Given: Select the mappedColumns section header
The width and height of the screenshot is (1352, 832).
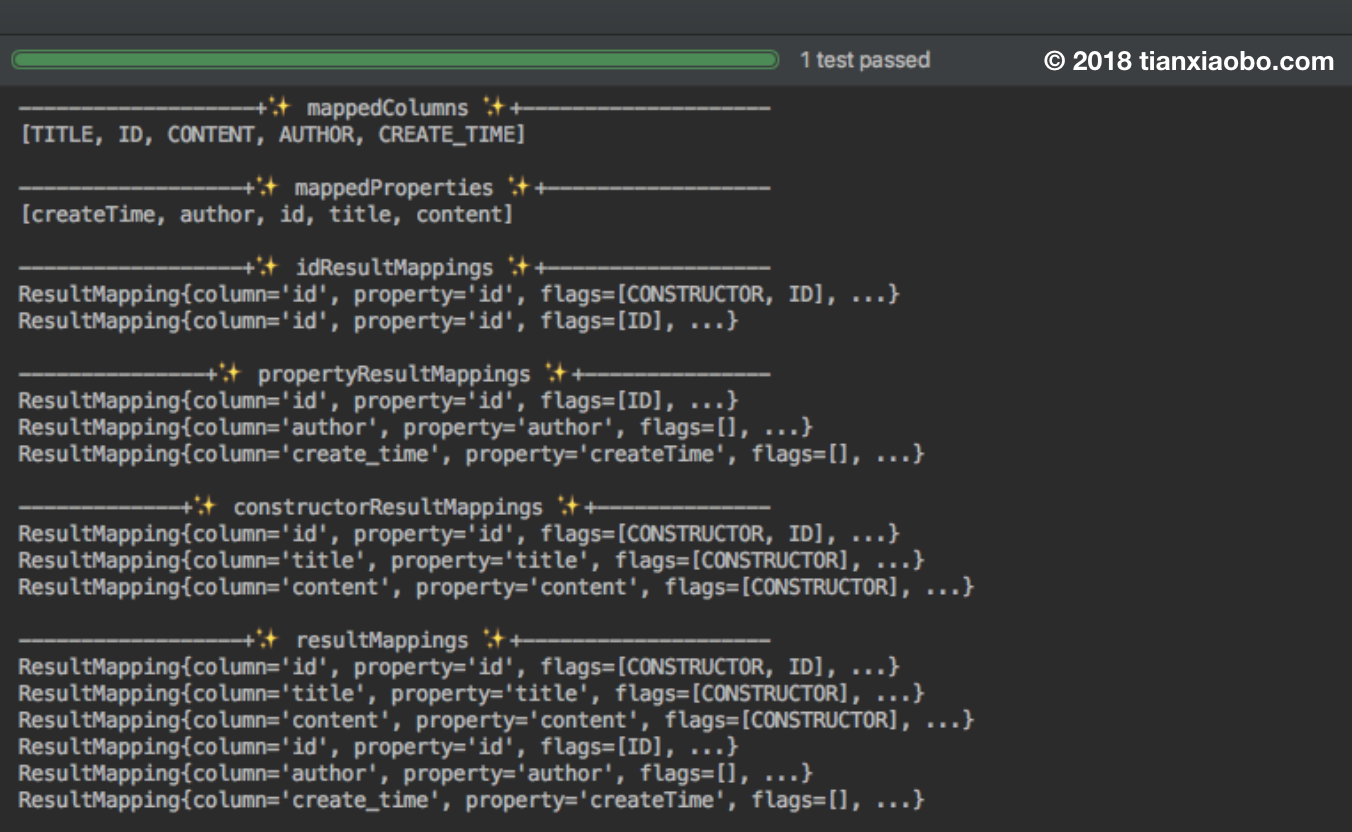Looking at the screenshot, I should 395,108.
